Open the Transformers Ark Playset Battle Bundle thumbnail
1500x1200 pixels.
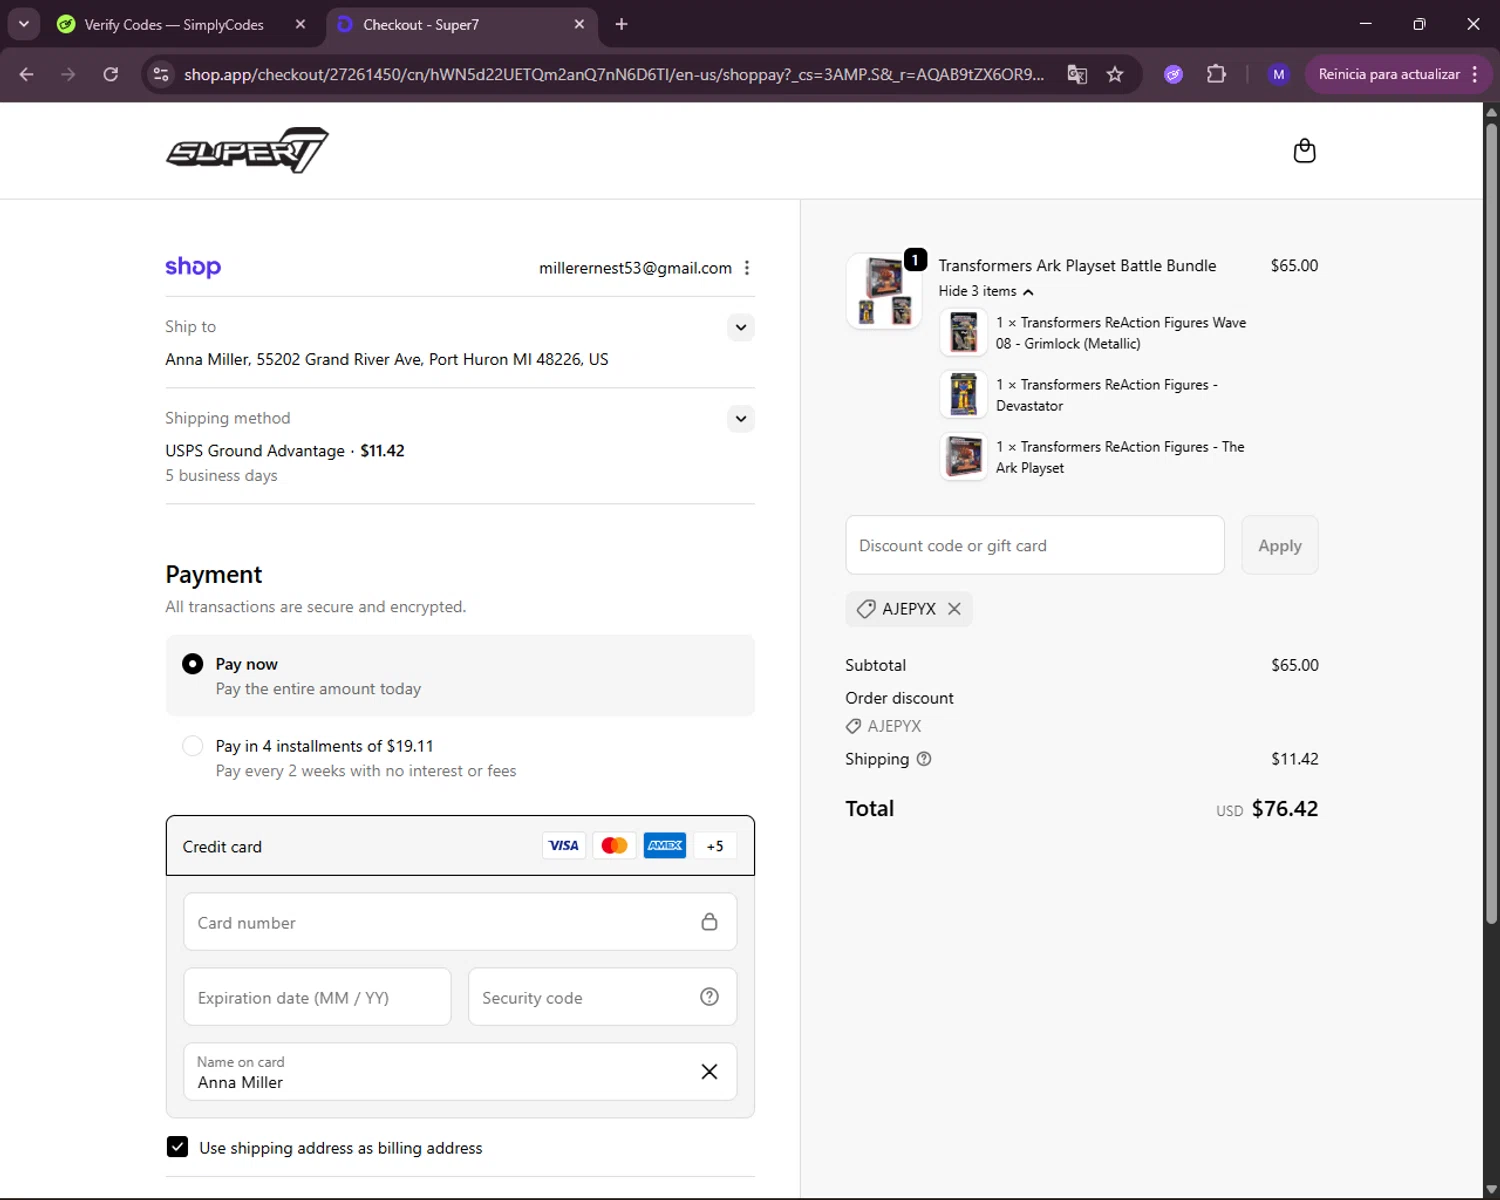point(884,290)
